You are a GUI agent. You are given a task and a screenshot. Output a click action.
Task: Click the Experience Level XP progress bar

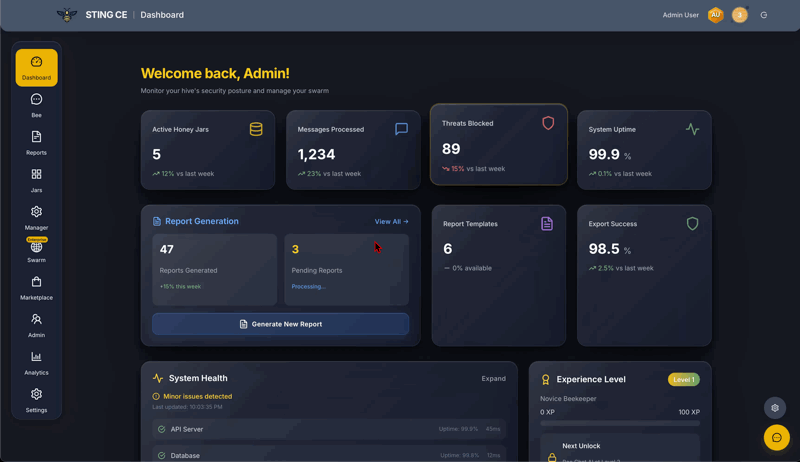(x=619, y=423)
